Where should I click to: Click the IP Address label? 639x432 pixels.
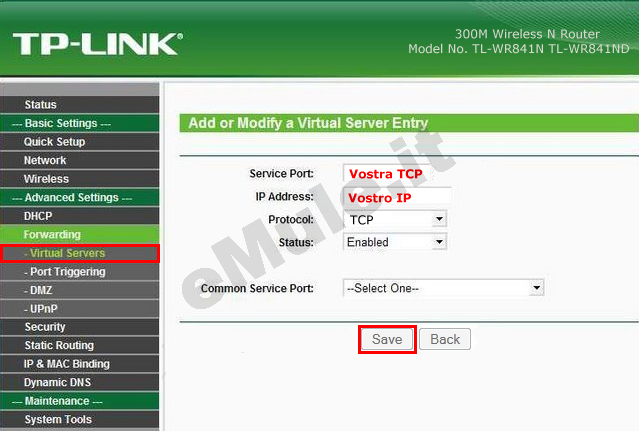tap(284, 196)
